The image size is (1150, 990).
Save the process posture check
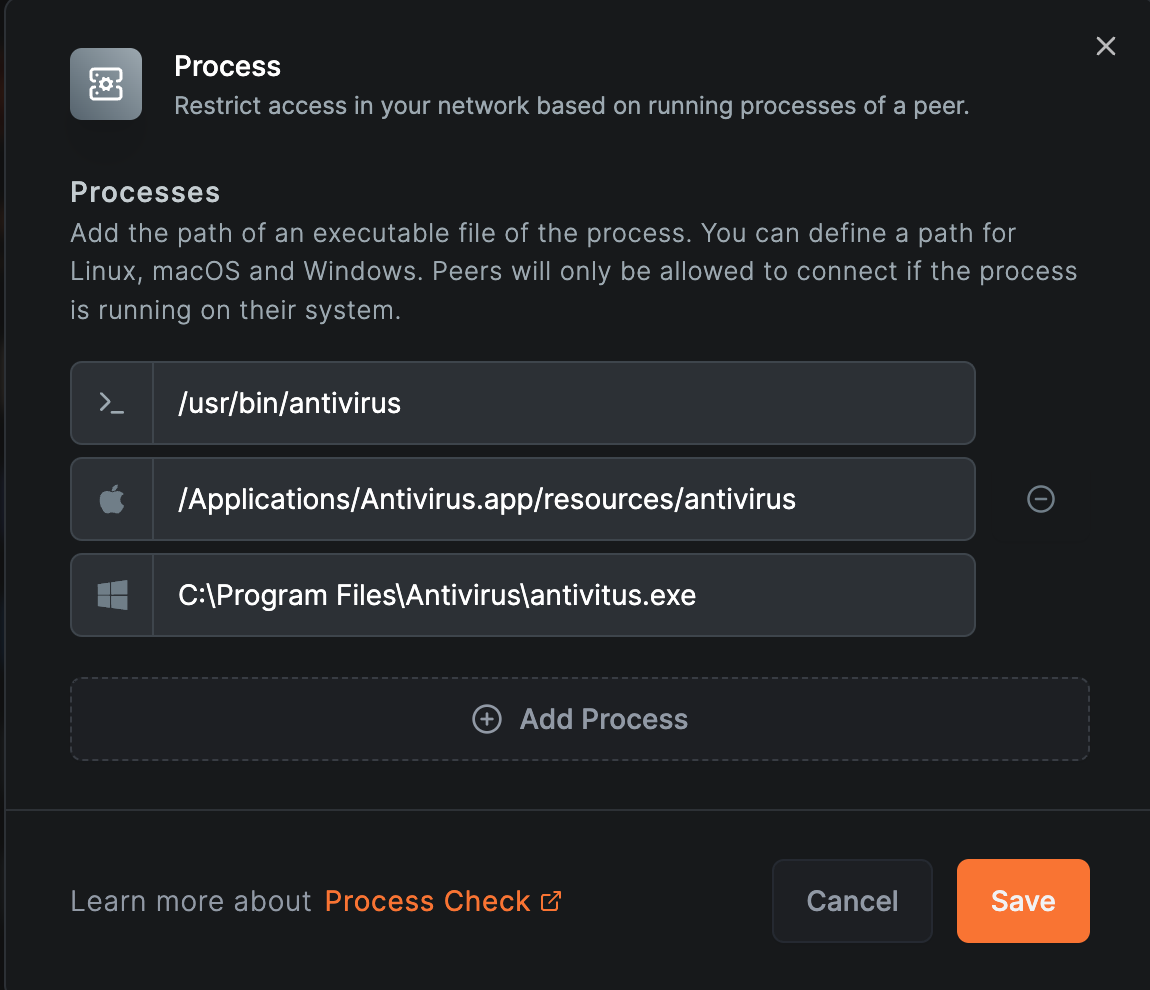1022,901
